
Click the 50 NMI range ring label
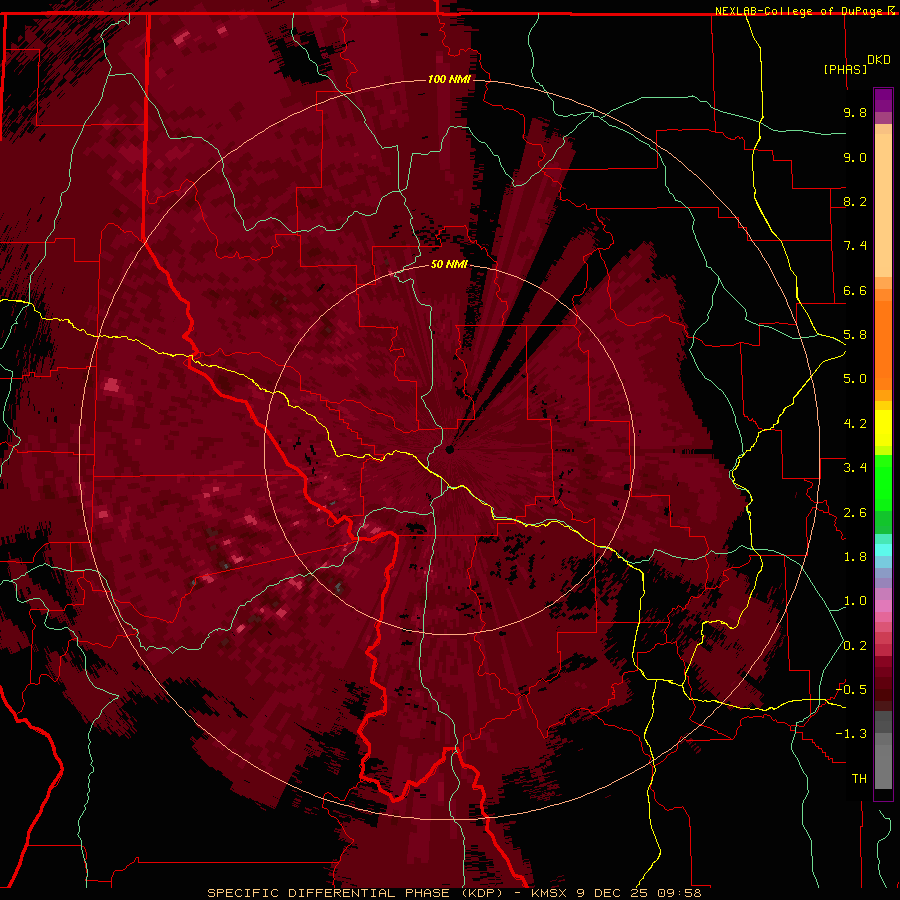[x=449, y=264]
